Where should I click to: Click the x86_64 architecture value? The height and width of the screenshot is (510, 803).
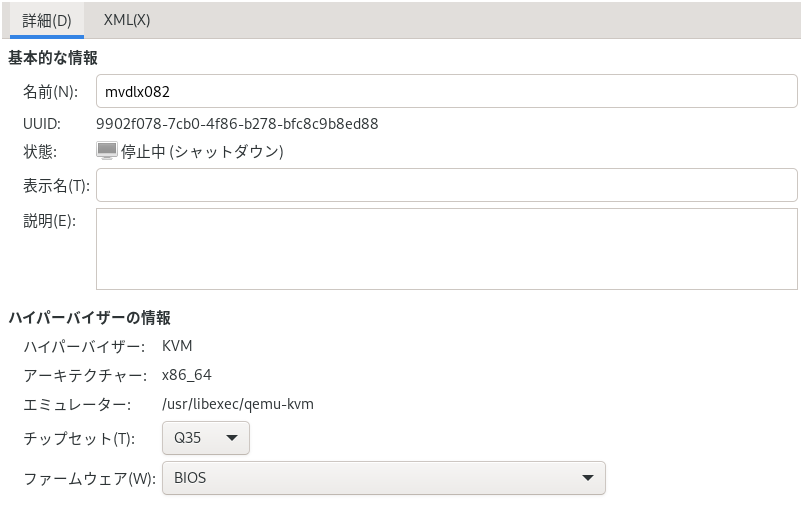[x=187, y=375]
